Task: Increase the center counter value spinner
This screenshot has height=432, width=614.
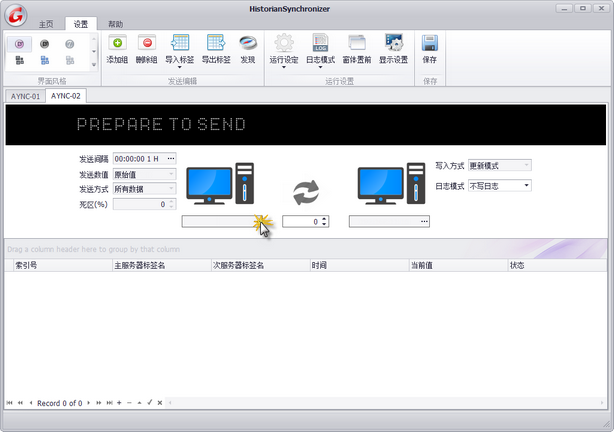Action: [324, 219]
